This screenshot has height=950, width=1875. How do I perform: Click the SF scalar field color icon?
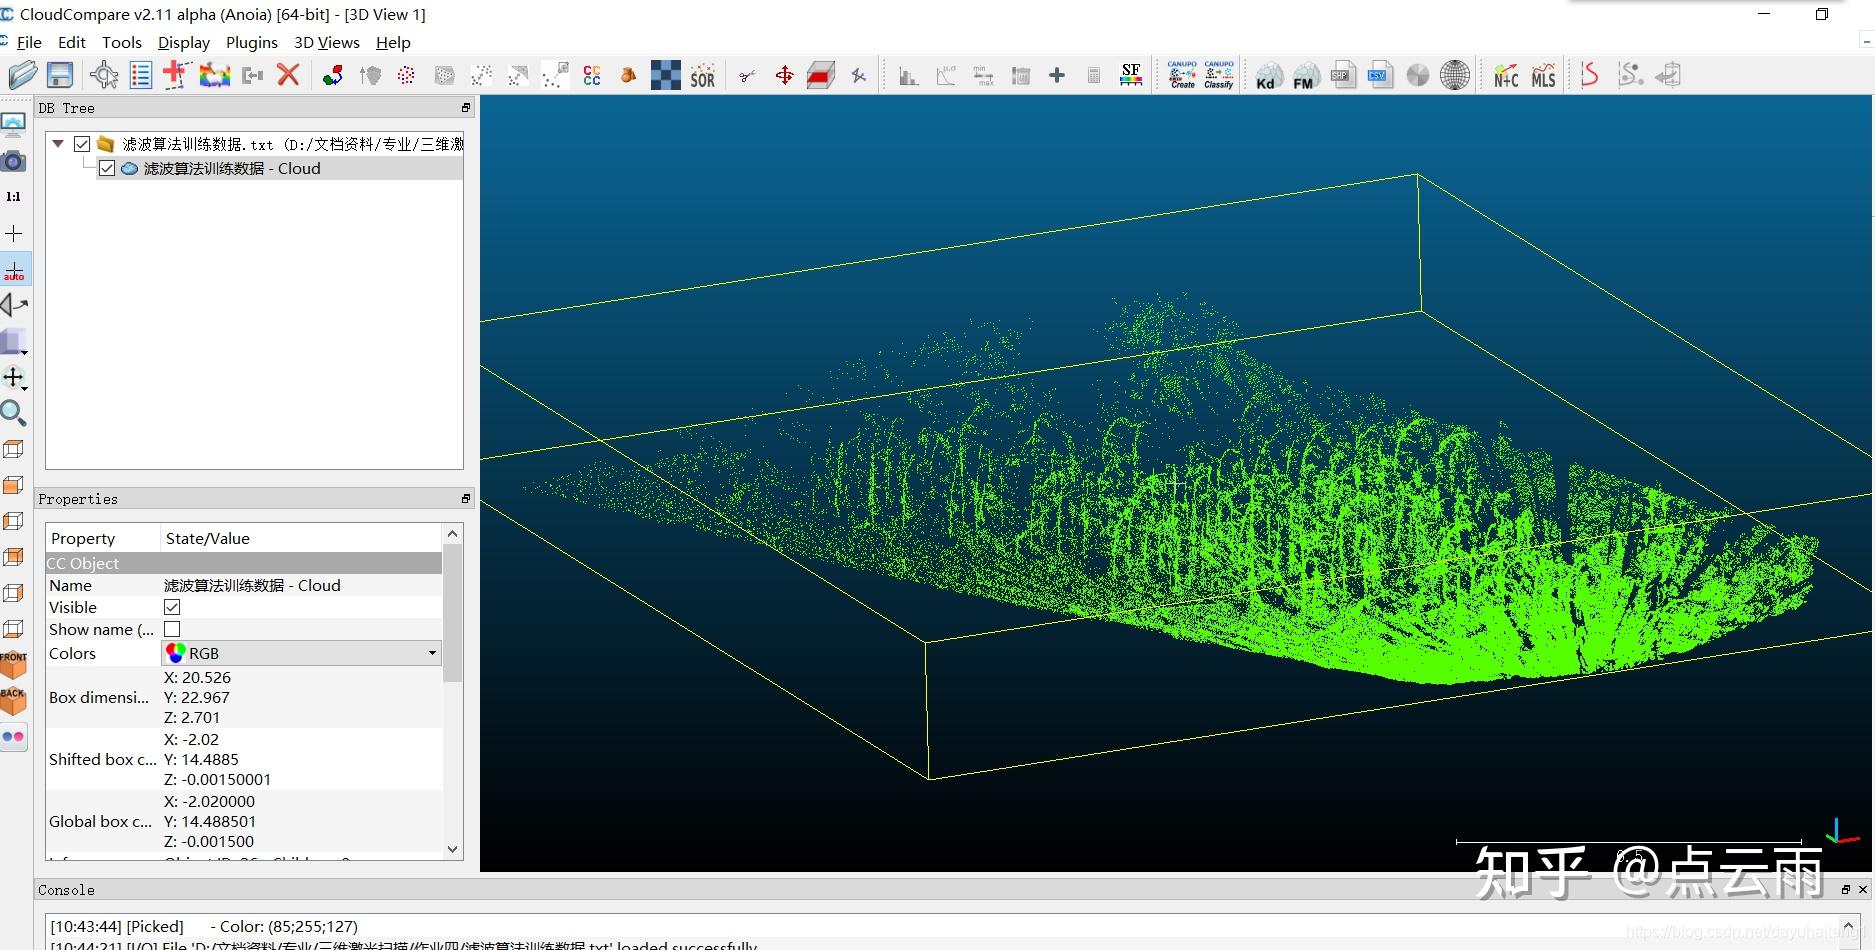click(1131, 75)
